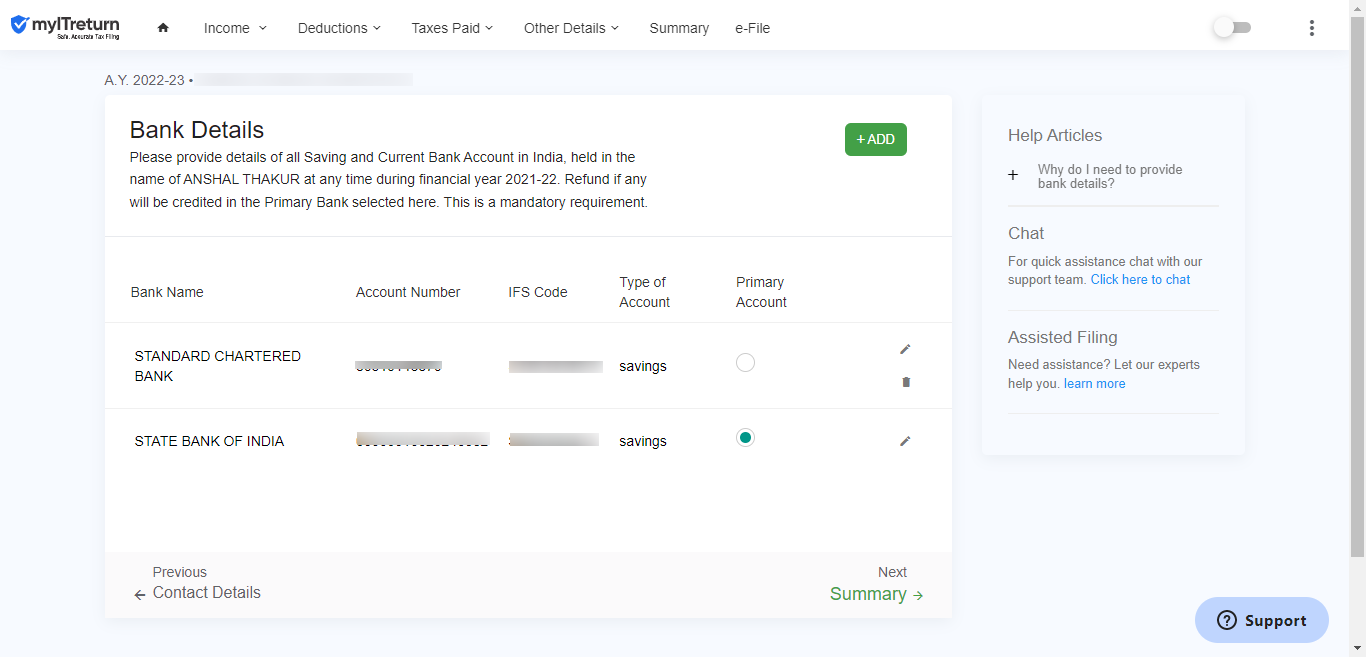Expand the Taxes Paid dropdown
Screen dimensions: 1366x657
(x=452, y=28)
